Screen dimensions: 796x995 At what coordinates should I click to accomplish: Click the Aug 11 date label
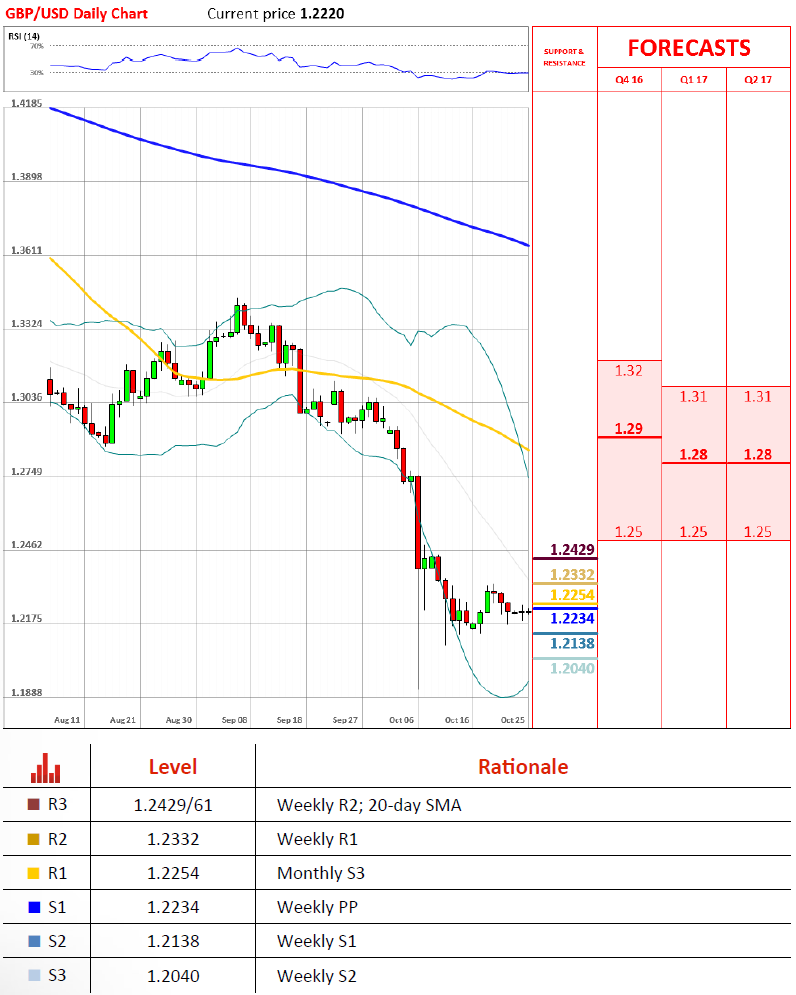(67, 720)
